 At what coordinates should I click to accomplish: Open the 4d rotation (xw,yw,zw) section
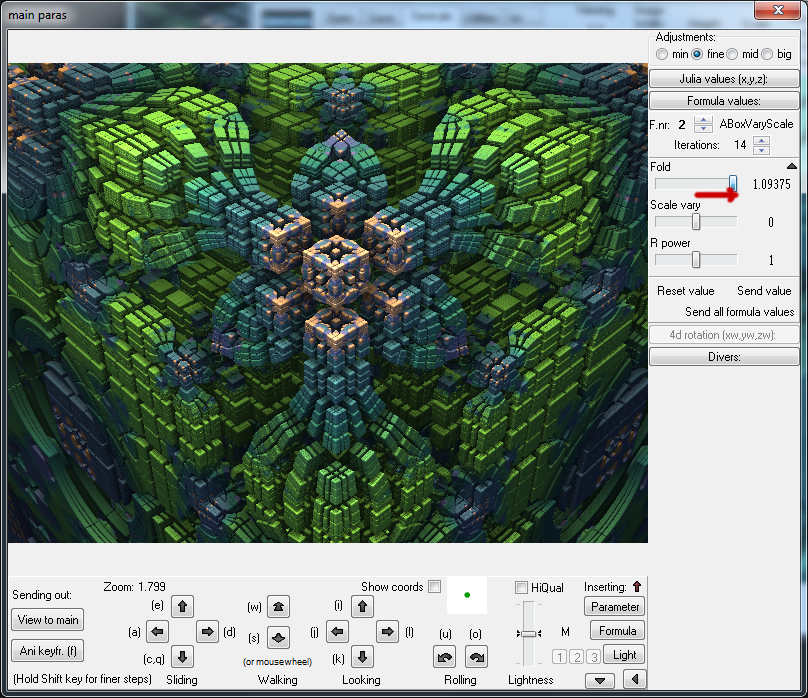coord(724,335)
